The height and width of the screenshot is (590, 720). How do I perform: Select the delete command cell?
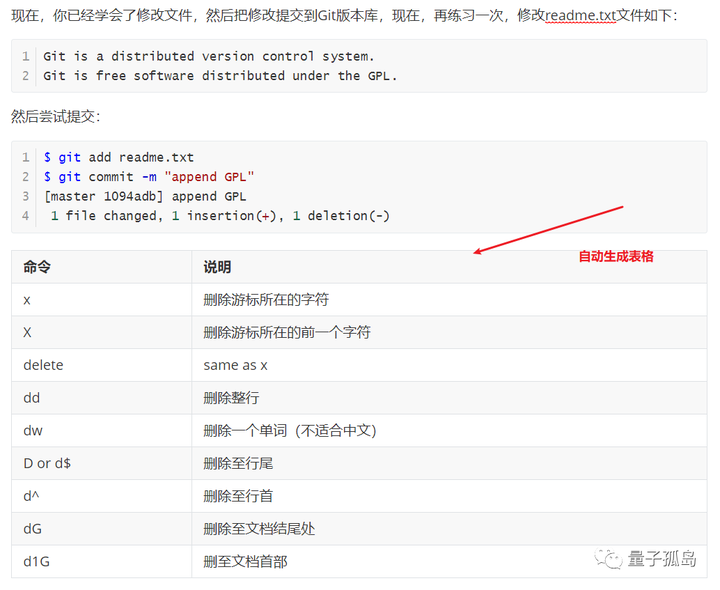click(43, 365)
